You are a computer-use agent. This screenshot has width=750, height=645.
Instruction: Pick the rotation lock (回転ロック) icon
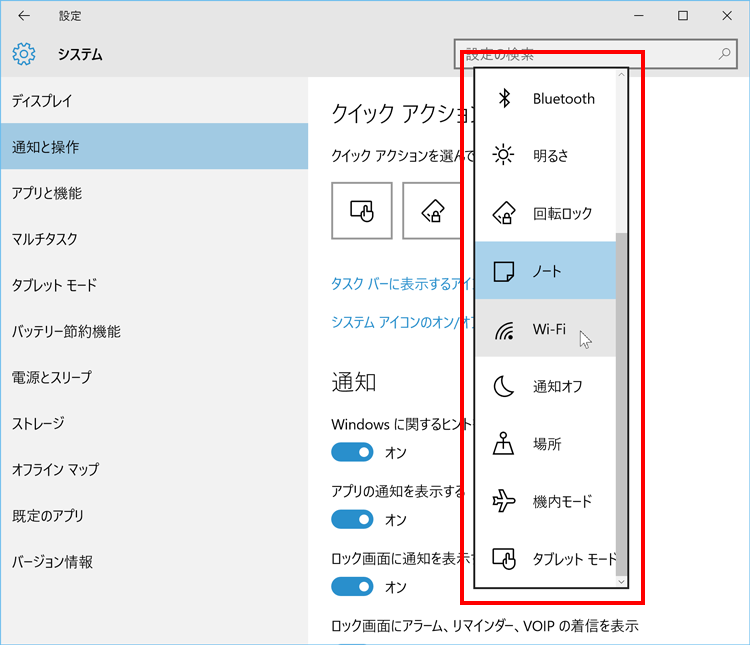tap(505, 213)
